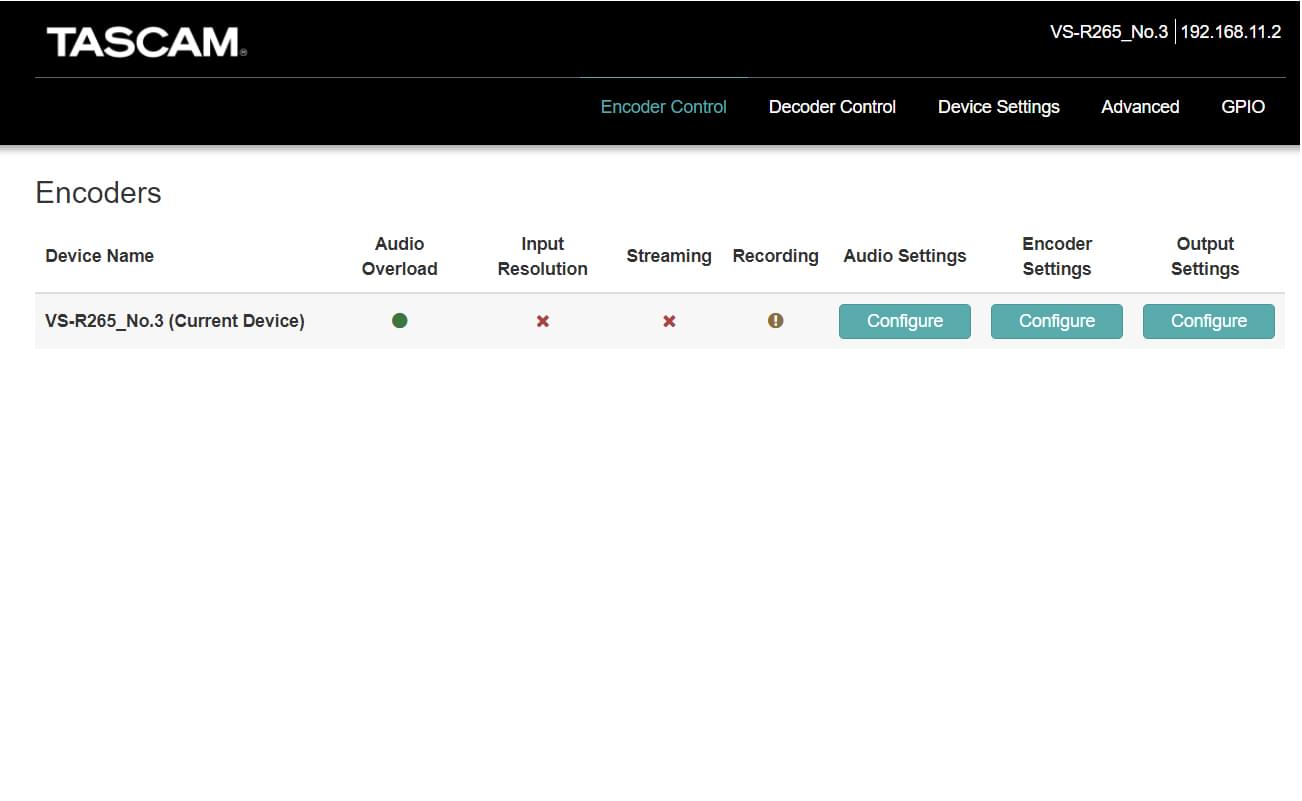Click the Audio Overload column header

point(400,256)
